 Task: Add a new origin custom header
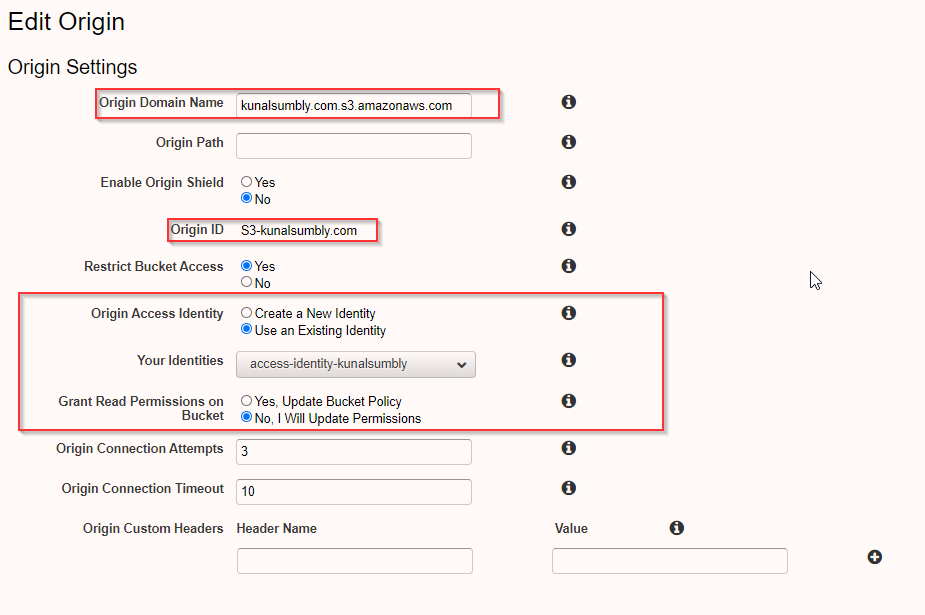coord(875,557)
